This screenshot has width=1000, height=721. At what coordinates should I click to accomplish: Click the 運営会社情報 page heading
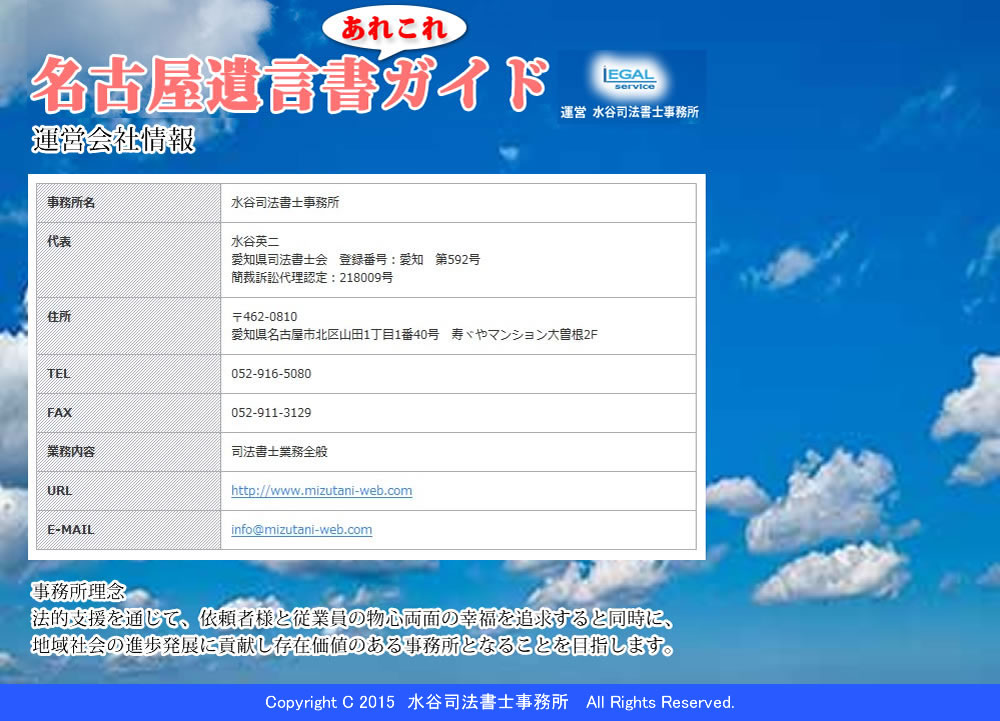tap(113, 141)
